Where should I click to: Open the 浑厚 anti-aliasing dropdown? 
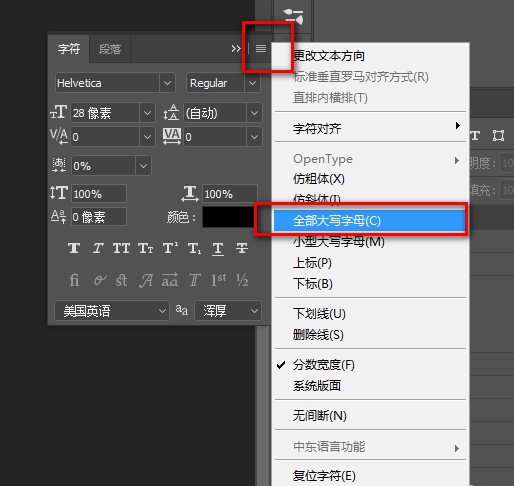coord(228,311)
